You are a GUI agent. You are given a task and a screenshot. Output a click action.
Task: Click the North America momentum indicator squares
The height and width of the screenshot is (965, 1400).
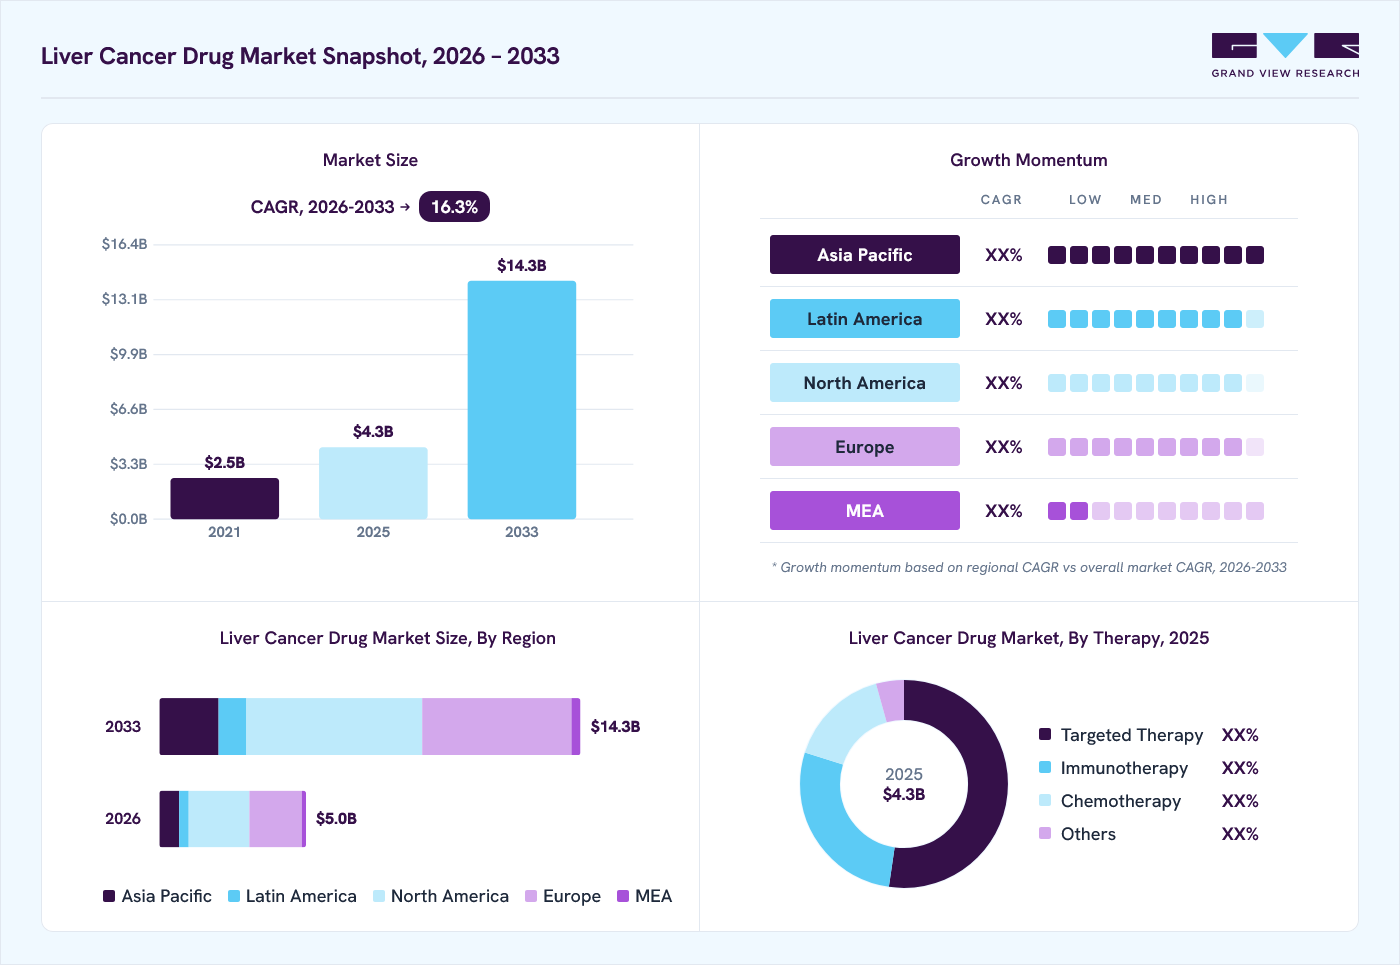point(1156,383)
